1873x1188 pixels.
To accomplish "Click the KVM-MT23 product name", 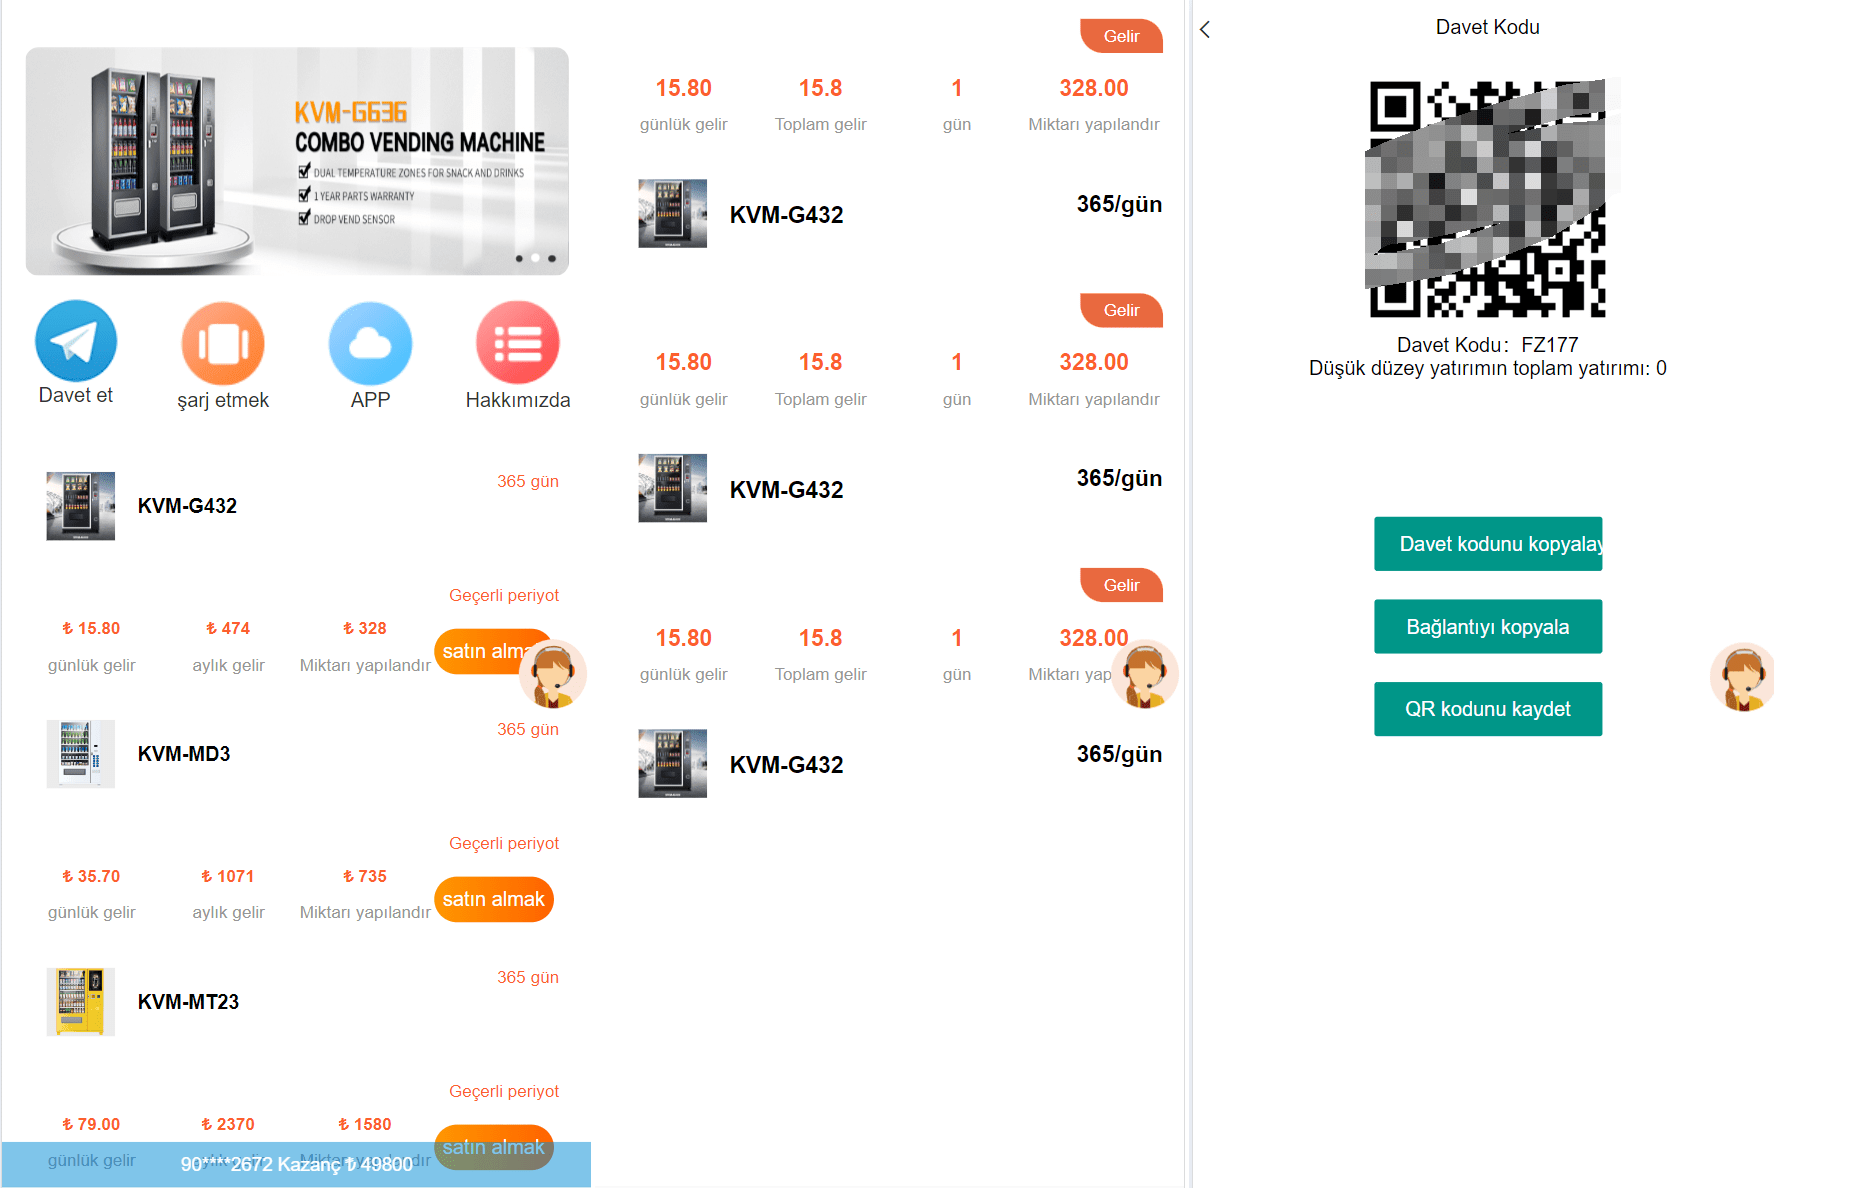I will (x=188, y=1002).
